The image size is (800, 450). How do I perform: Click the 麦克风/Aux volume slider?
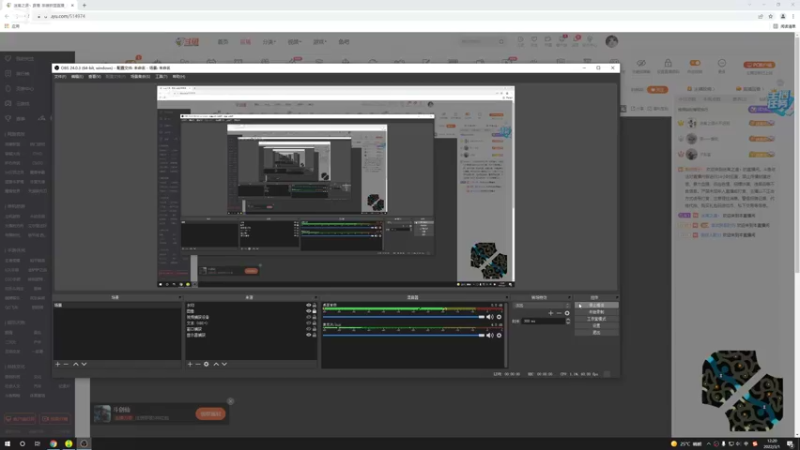pos(404,336)
